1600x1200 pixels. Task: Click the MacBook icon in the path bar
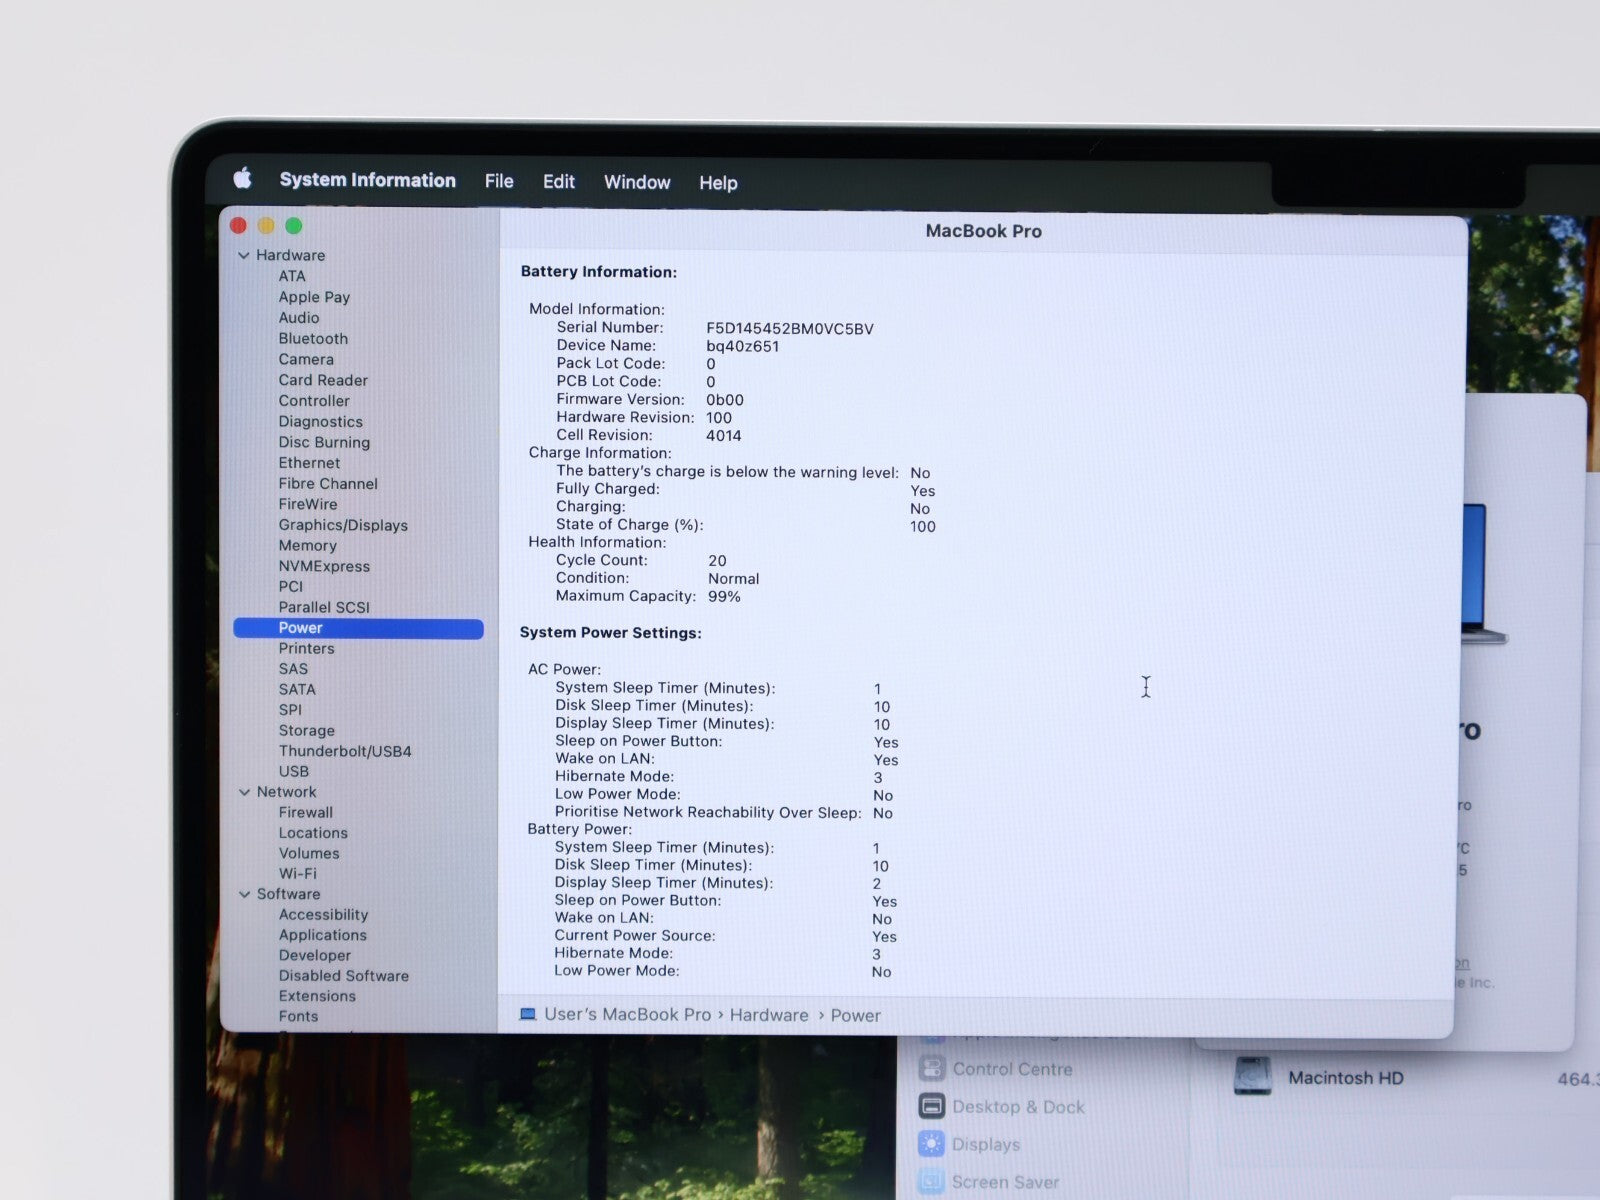(528, 1014)
